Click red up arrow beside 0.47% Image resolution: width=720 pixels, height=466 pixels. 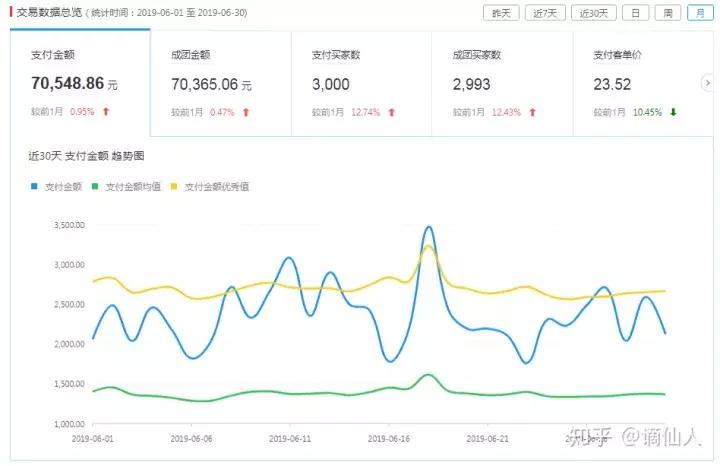246,112
